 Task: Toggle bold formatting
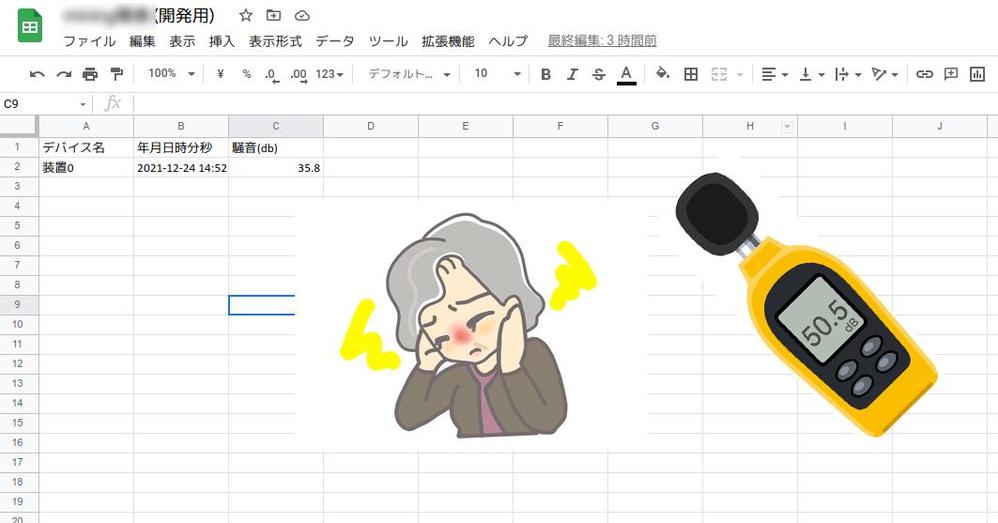pyautogui.click(x=545, y=74)
